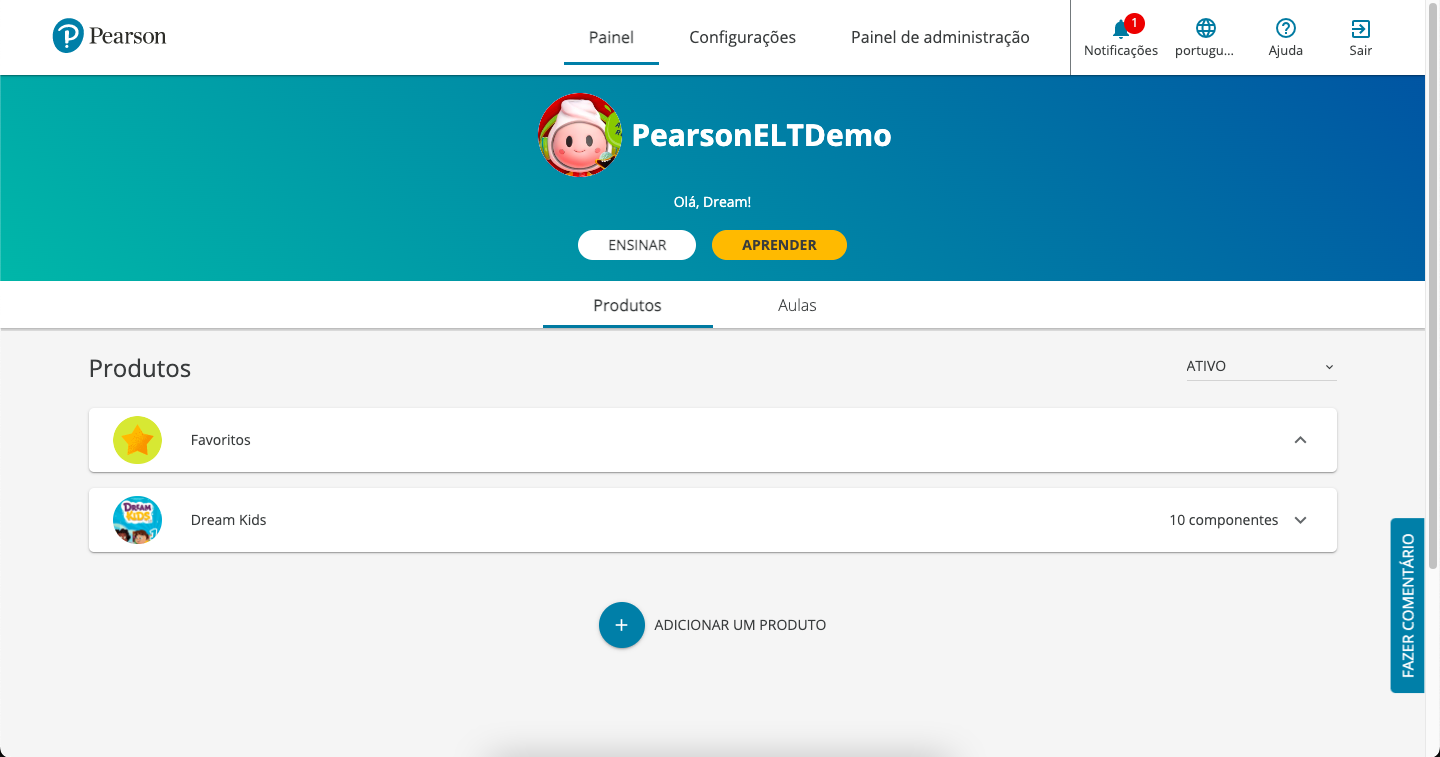Open the ATIVO filter dropdown
The image size is (1440, 757).
(1260, 367)
